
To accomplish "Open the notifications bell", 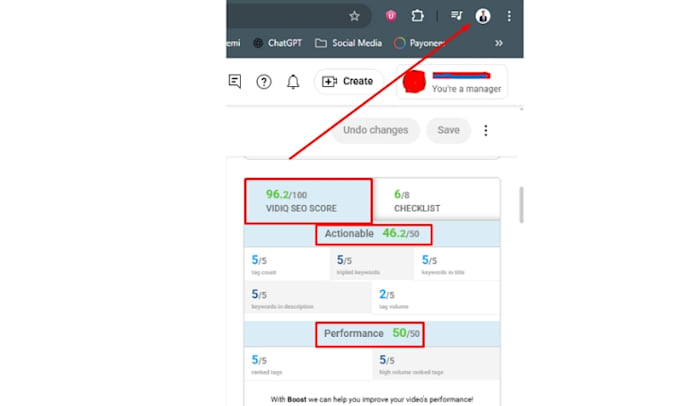I will [x=293, y=82].
